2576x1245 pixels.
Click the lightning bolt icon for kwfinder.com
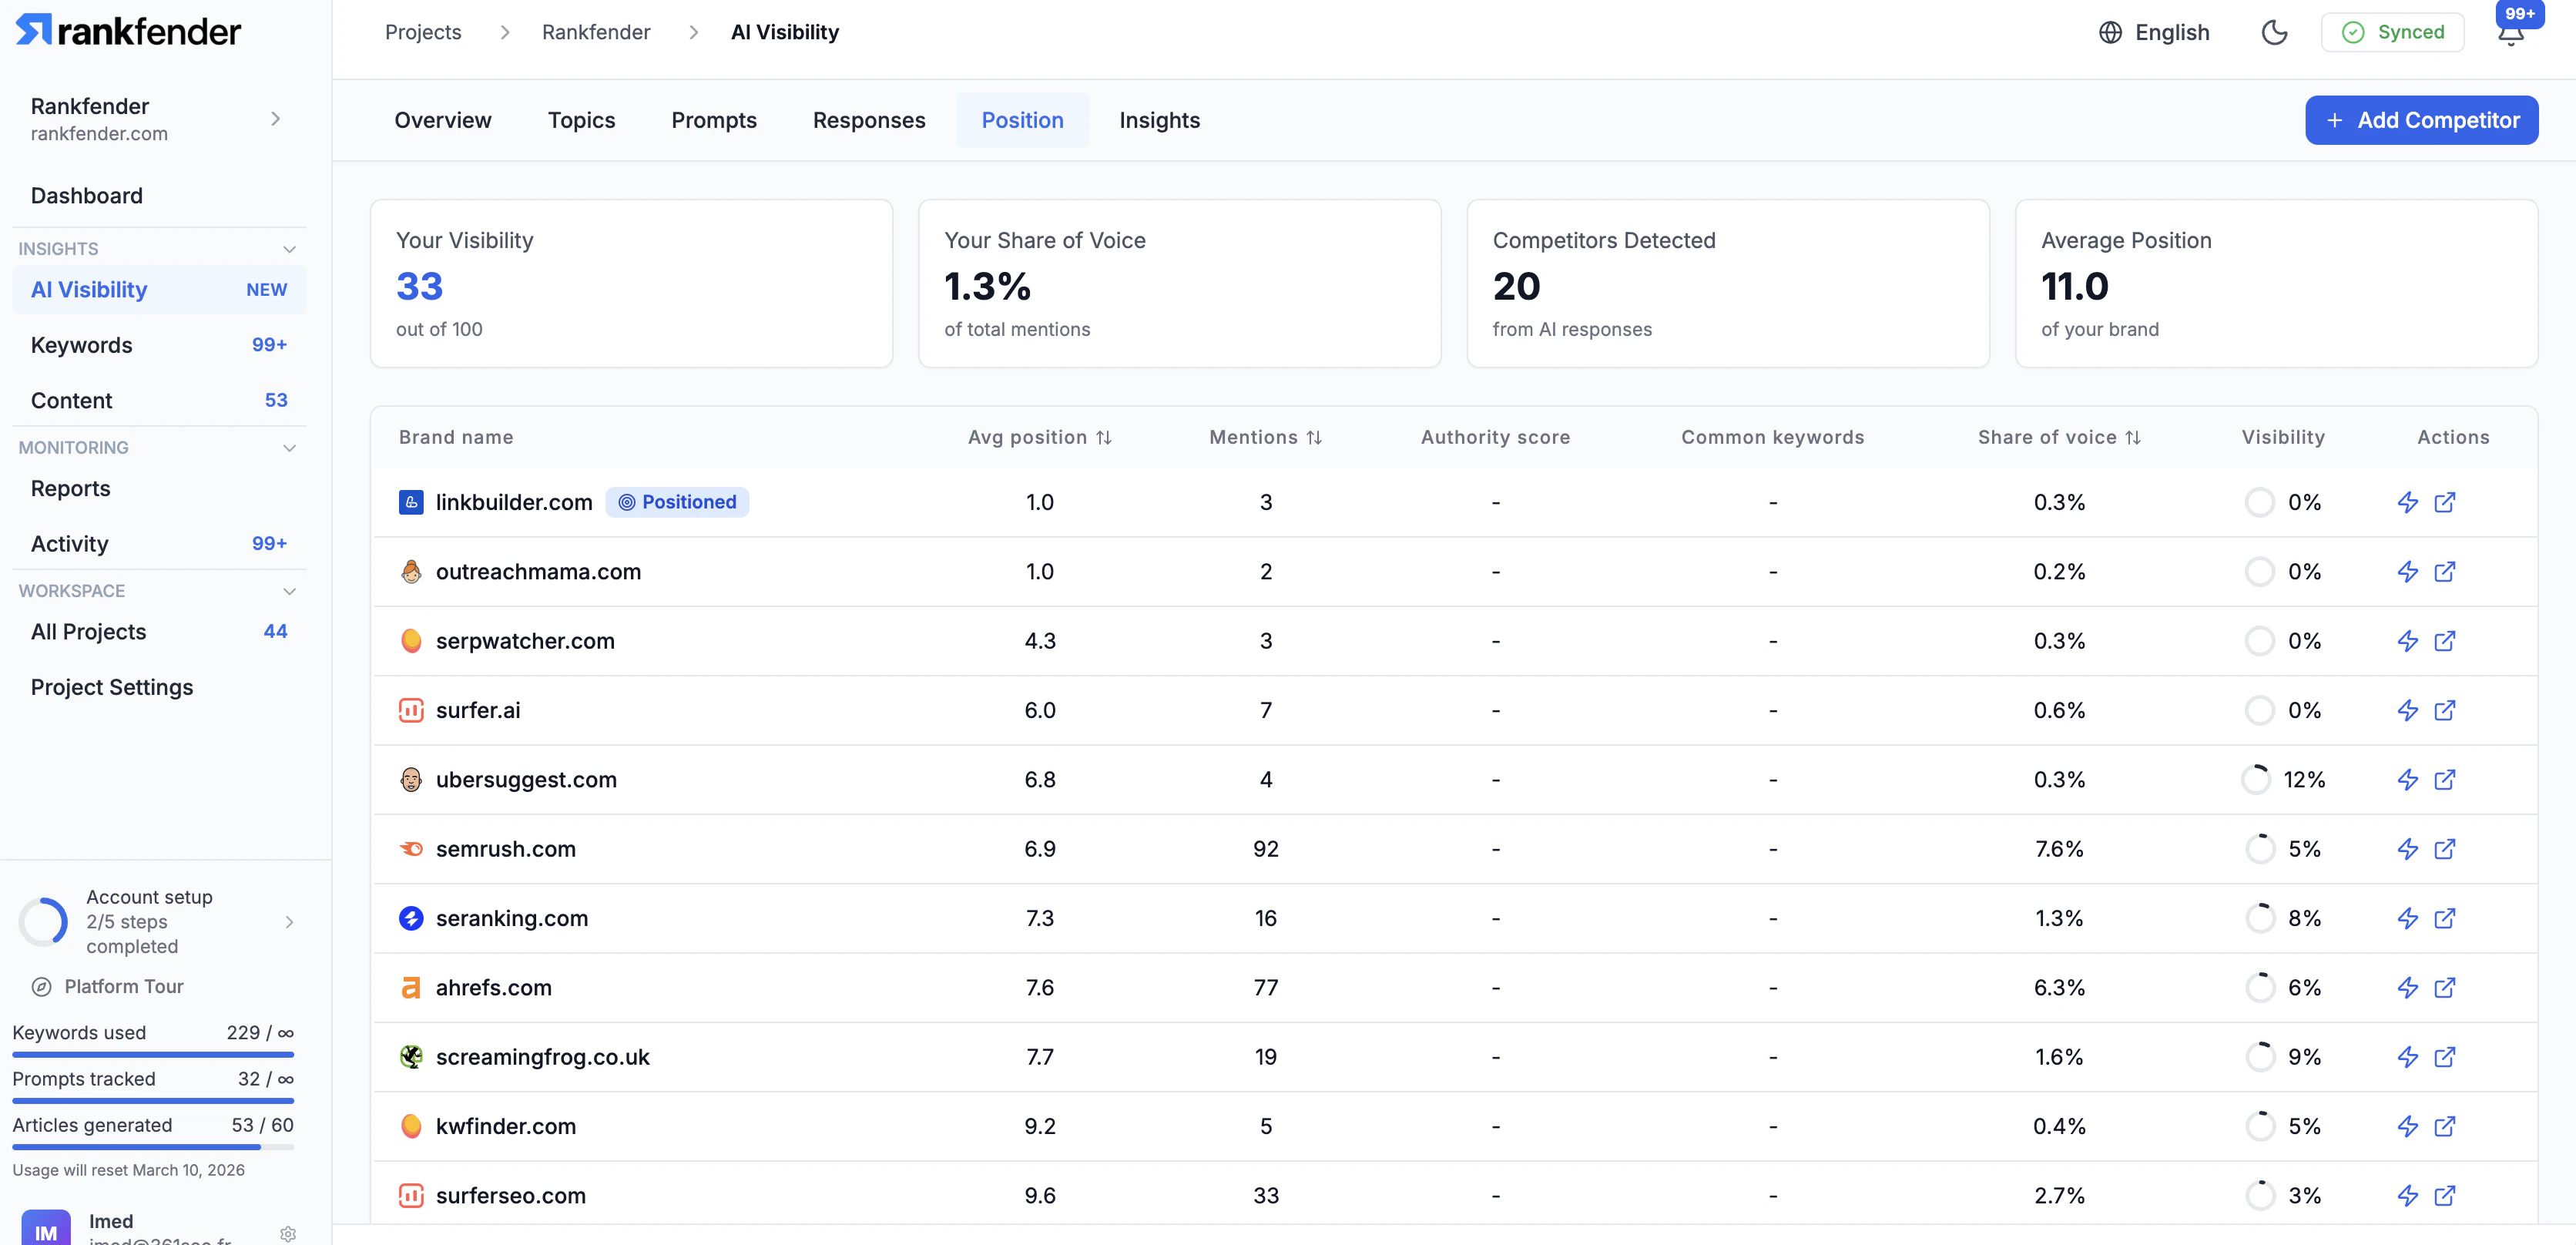pos(2407,1126)
